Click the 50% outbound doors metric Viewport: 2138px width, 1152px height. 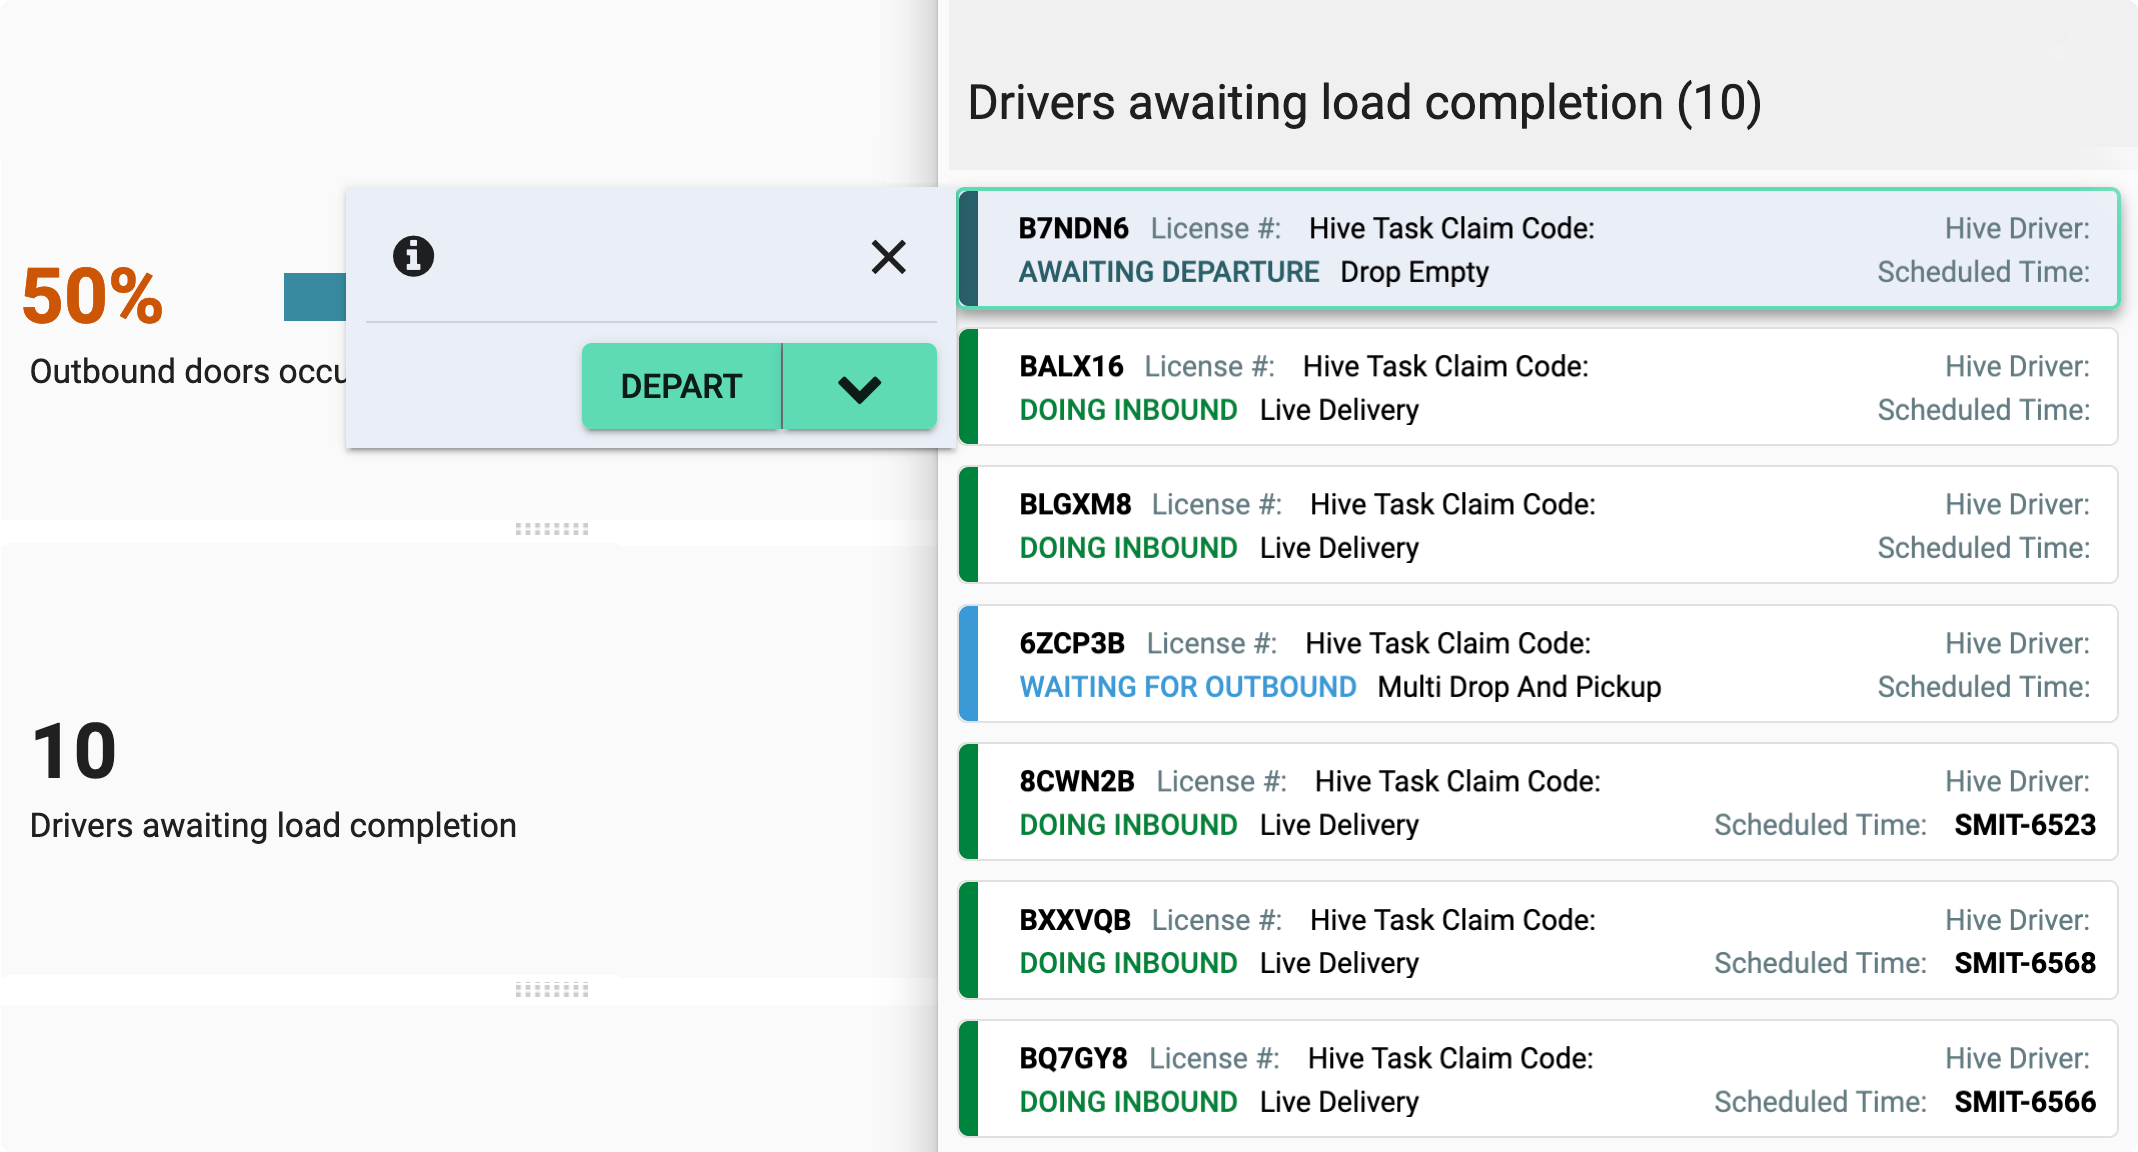(x=92, y=297)
